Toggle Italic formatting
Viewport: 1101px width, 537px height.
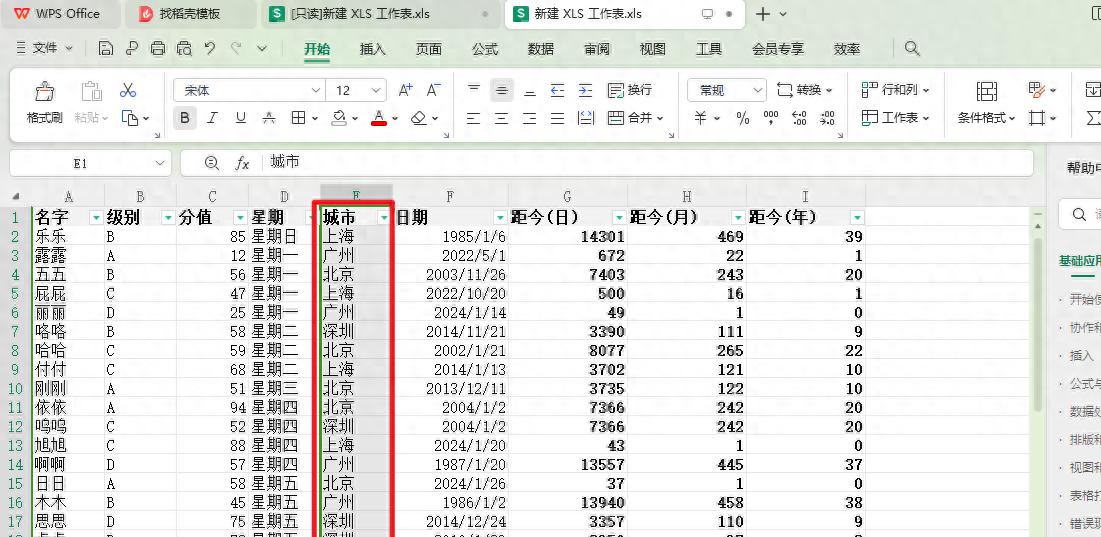point(212,118)
